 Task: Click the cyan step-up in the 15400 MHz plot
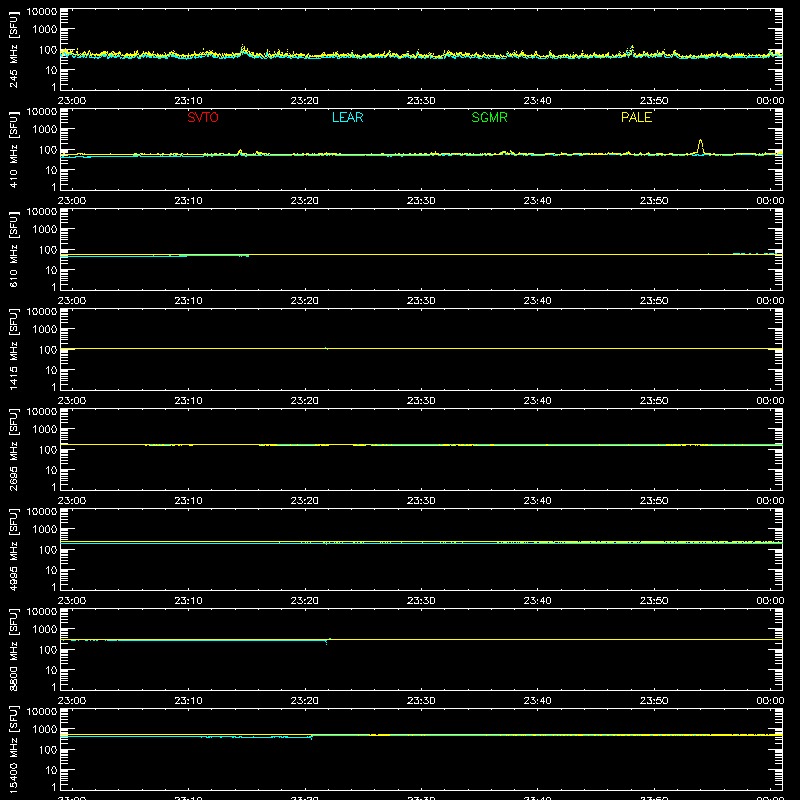[x=312, y=737]
